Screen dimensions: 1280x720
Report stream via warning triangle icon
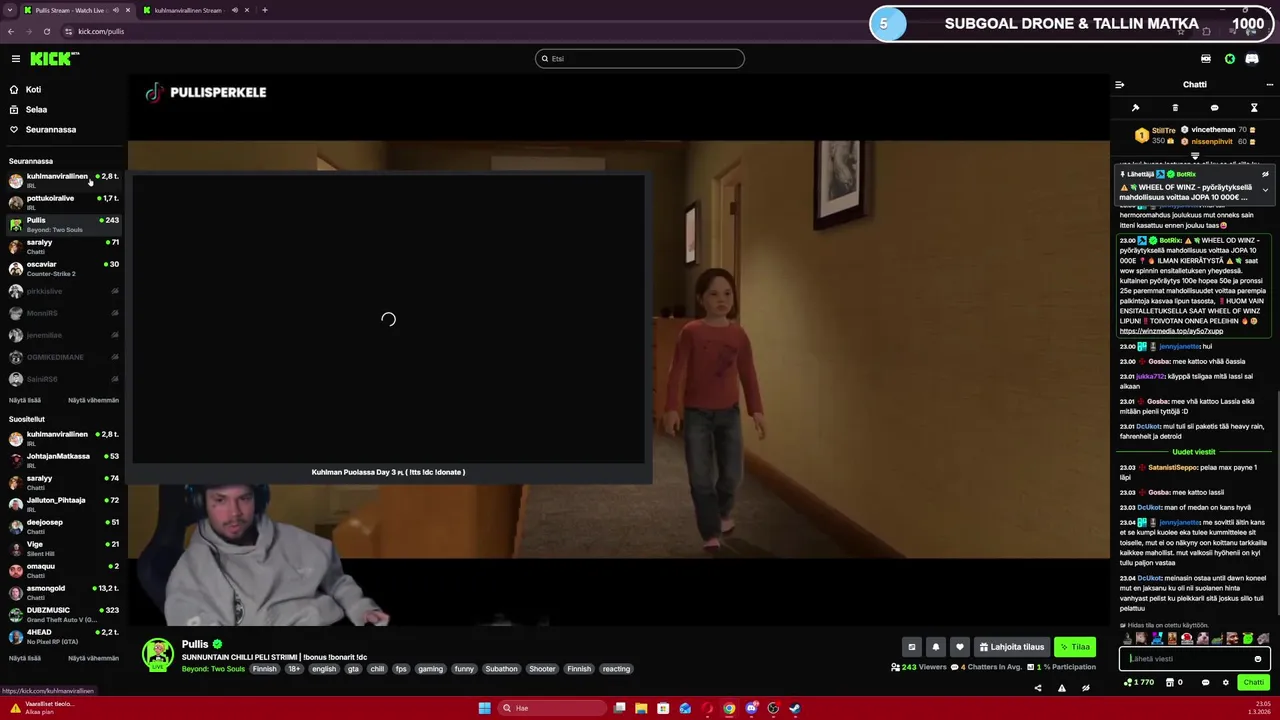[x=1061, y=688]
